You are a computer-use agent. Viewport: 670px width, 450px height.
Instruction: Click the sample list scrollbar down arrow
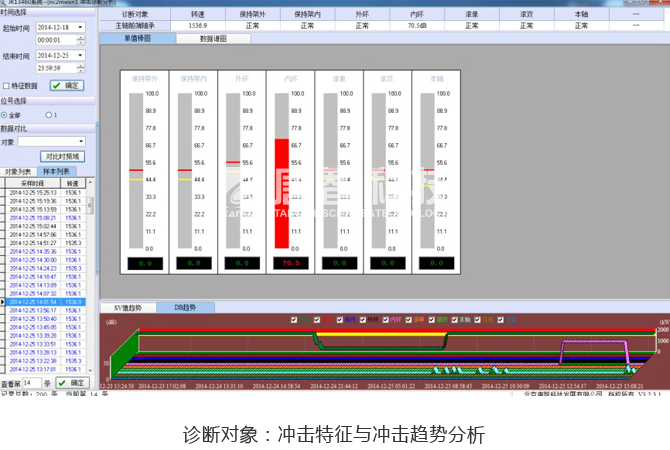pos(90,370)
